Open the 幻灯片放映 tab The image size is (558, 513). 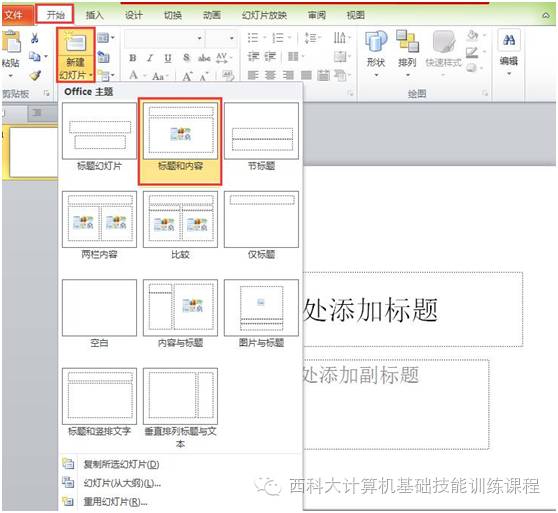(264, 15)
